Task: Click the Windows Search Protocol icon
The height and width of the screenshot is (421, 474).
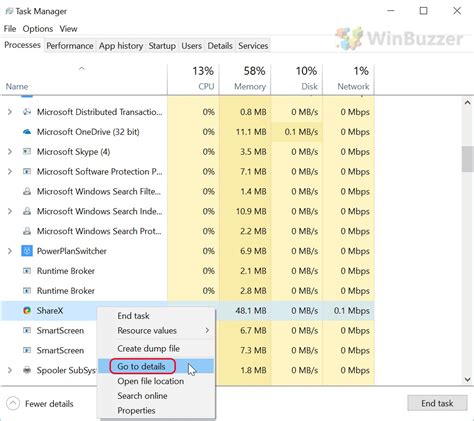Action: click(x=27, y=231)
